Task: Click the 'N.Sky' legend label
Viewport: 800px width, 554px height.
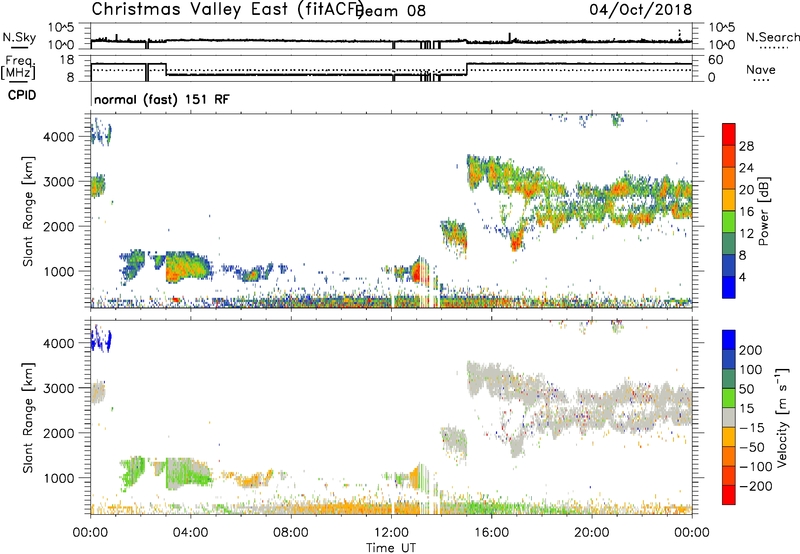Action: point(19,37)
